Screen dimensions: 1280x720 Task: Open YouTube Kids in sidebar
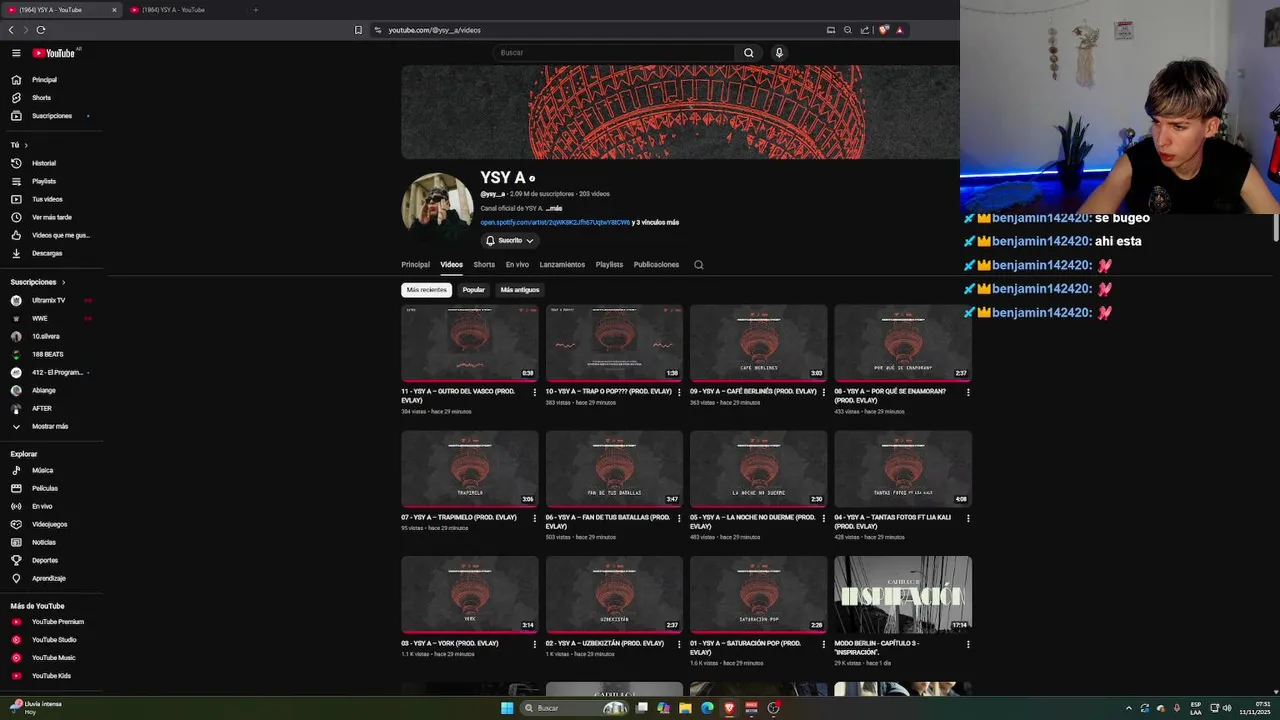(x=51, y=676)
